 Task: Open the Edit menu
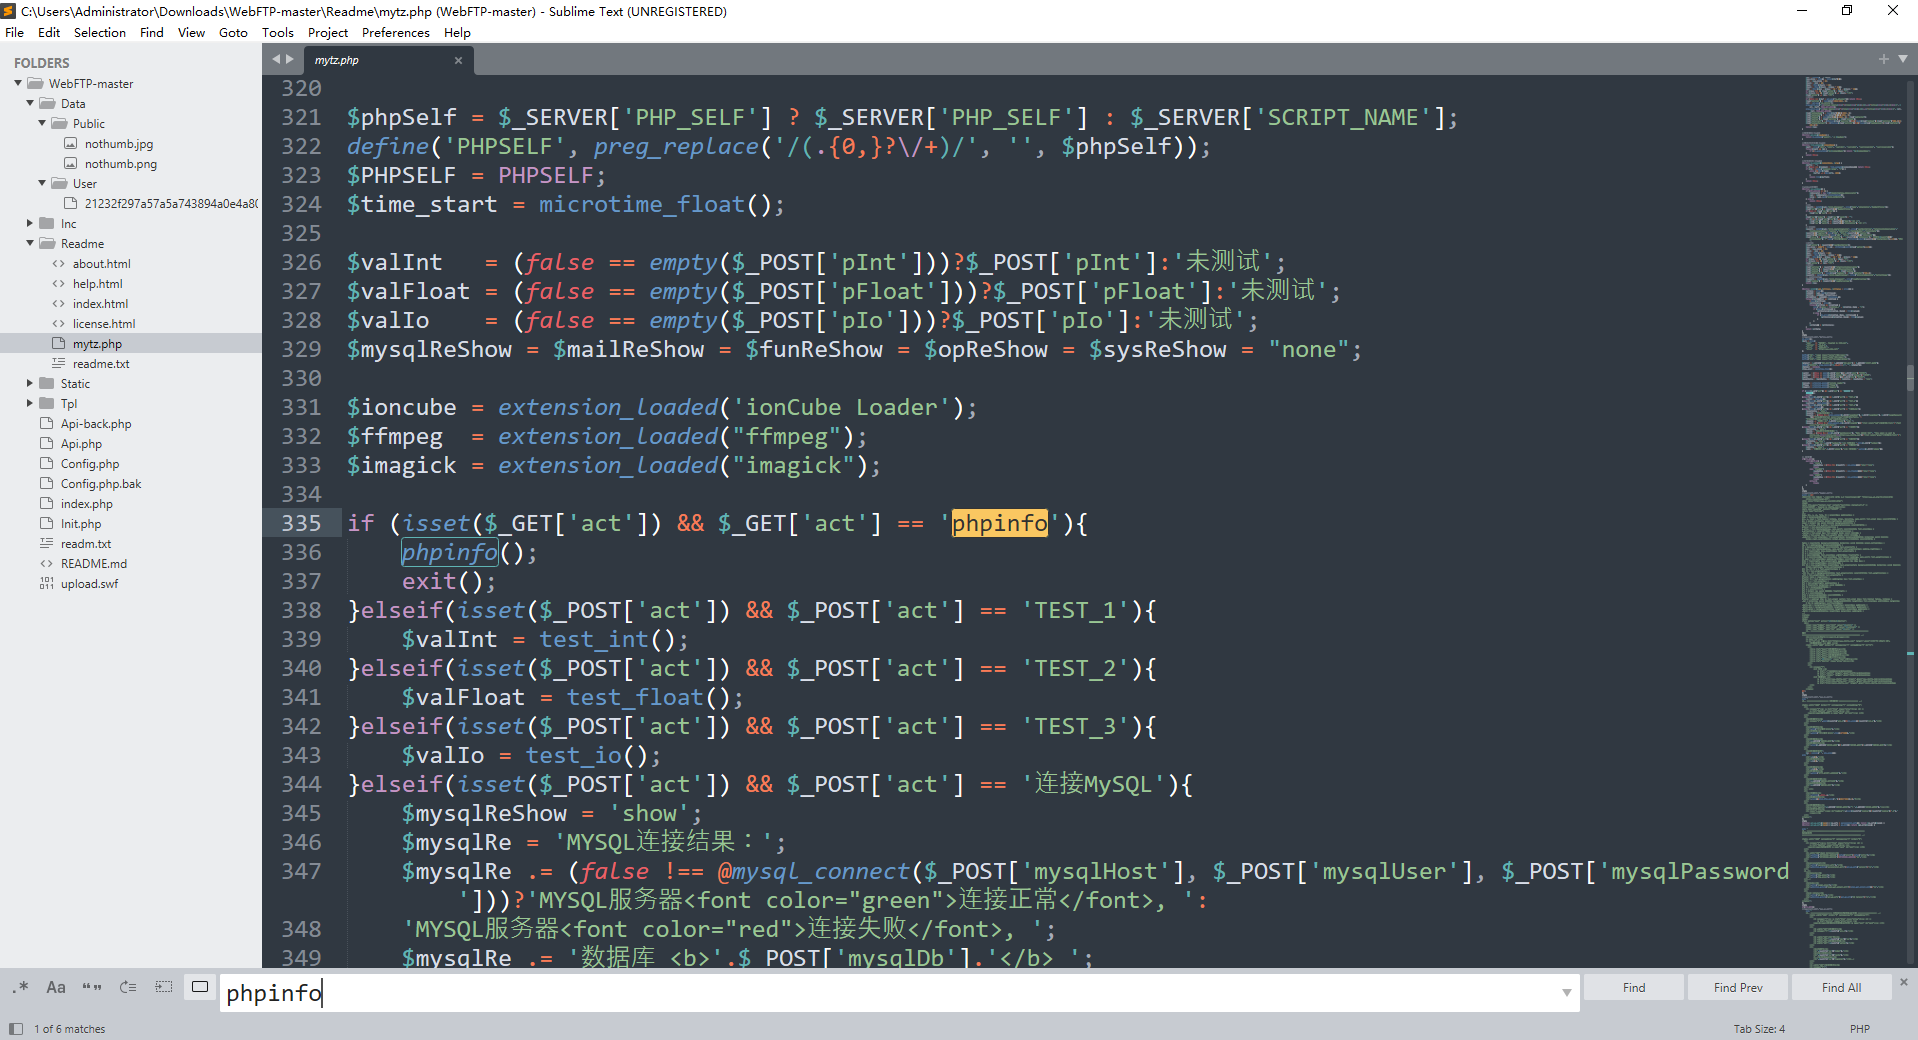[x=49, y=33]
